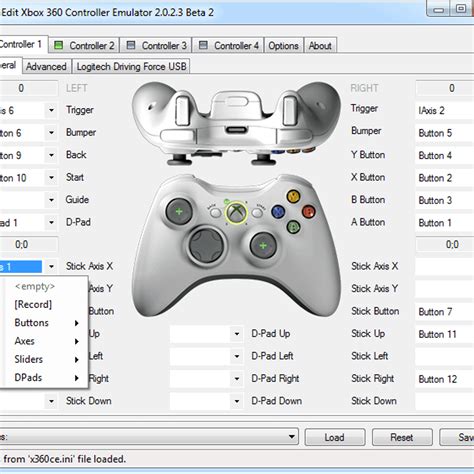This screenshot has width=474, height=474.
Task: Click the left trigger on top-view controller
Action: tap(182, 111)
